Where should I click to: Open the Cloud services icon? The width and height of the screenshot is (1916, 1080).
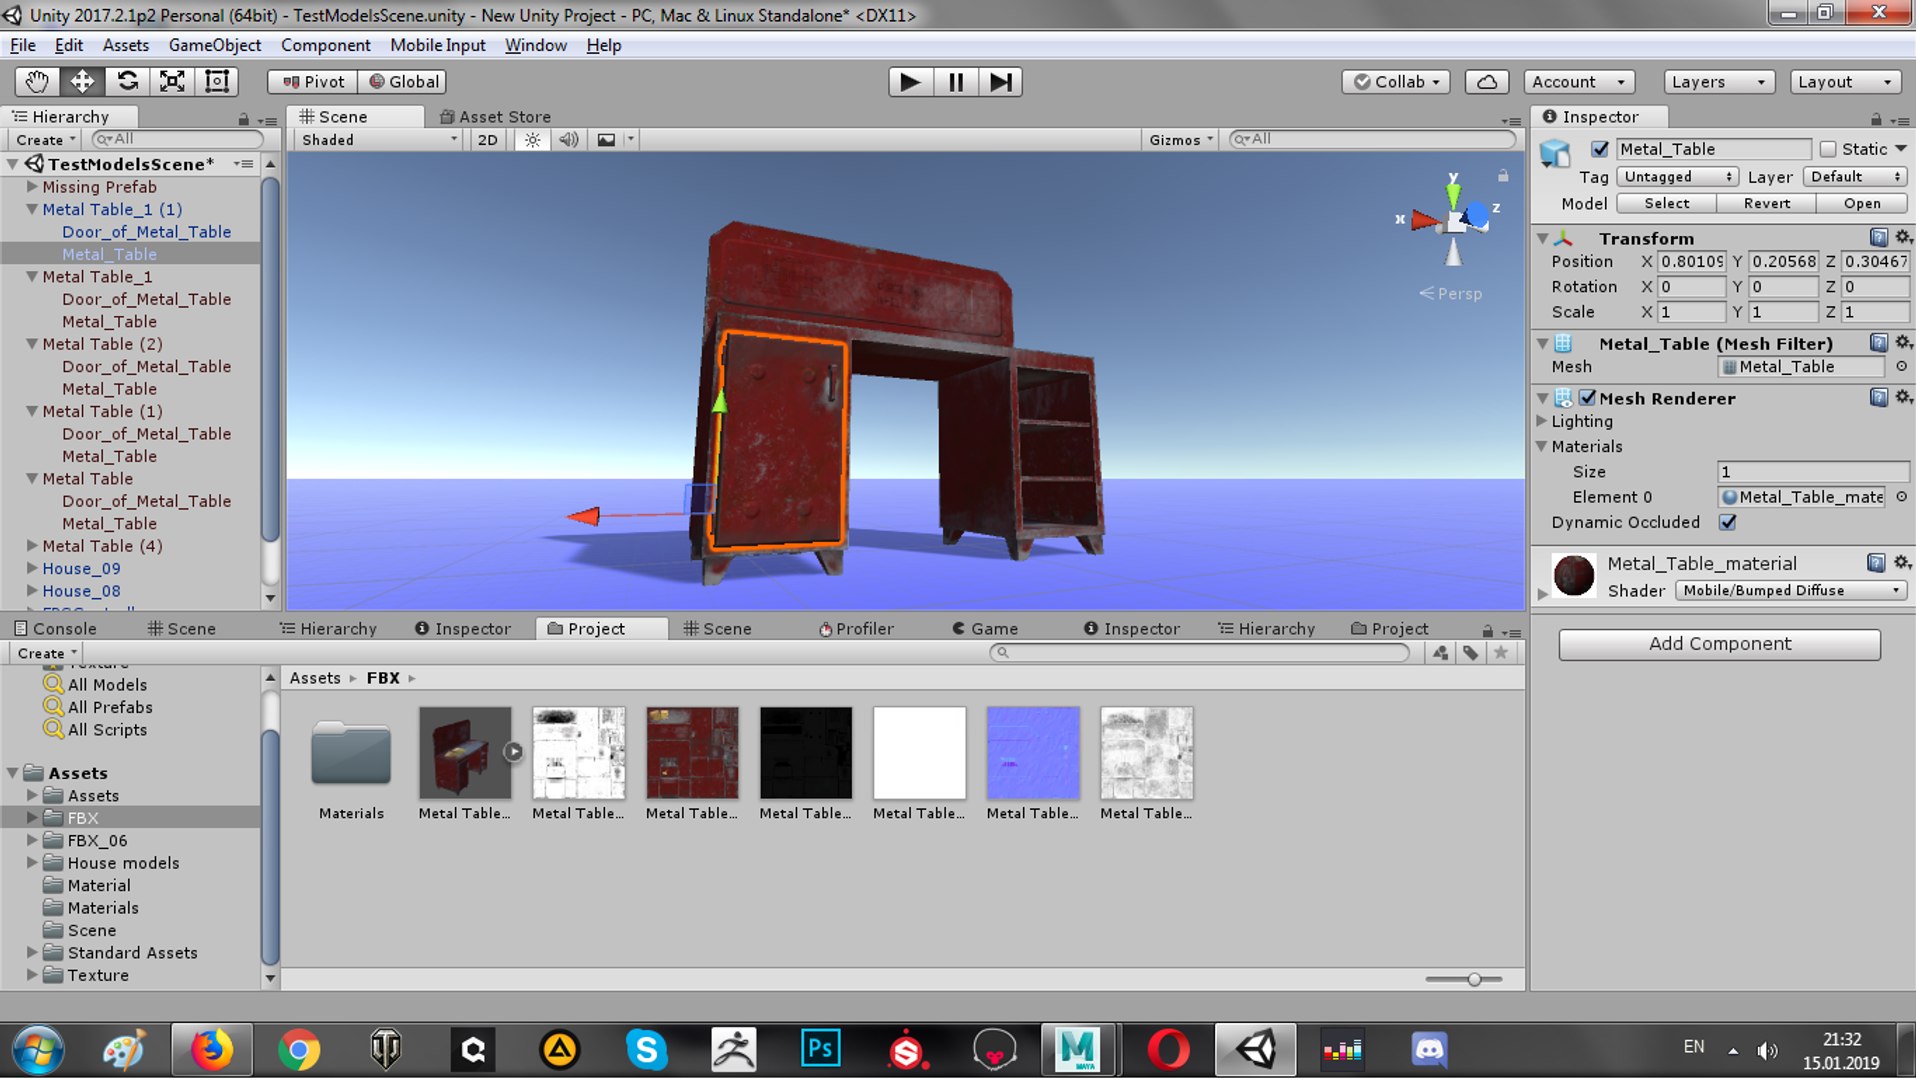1487,82
